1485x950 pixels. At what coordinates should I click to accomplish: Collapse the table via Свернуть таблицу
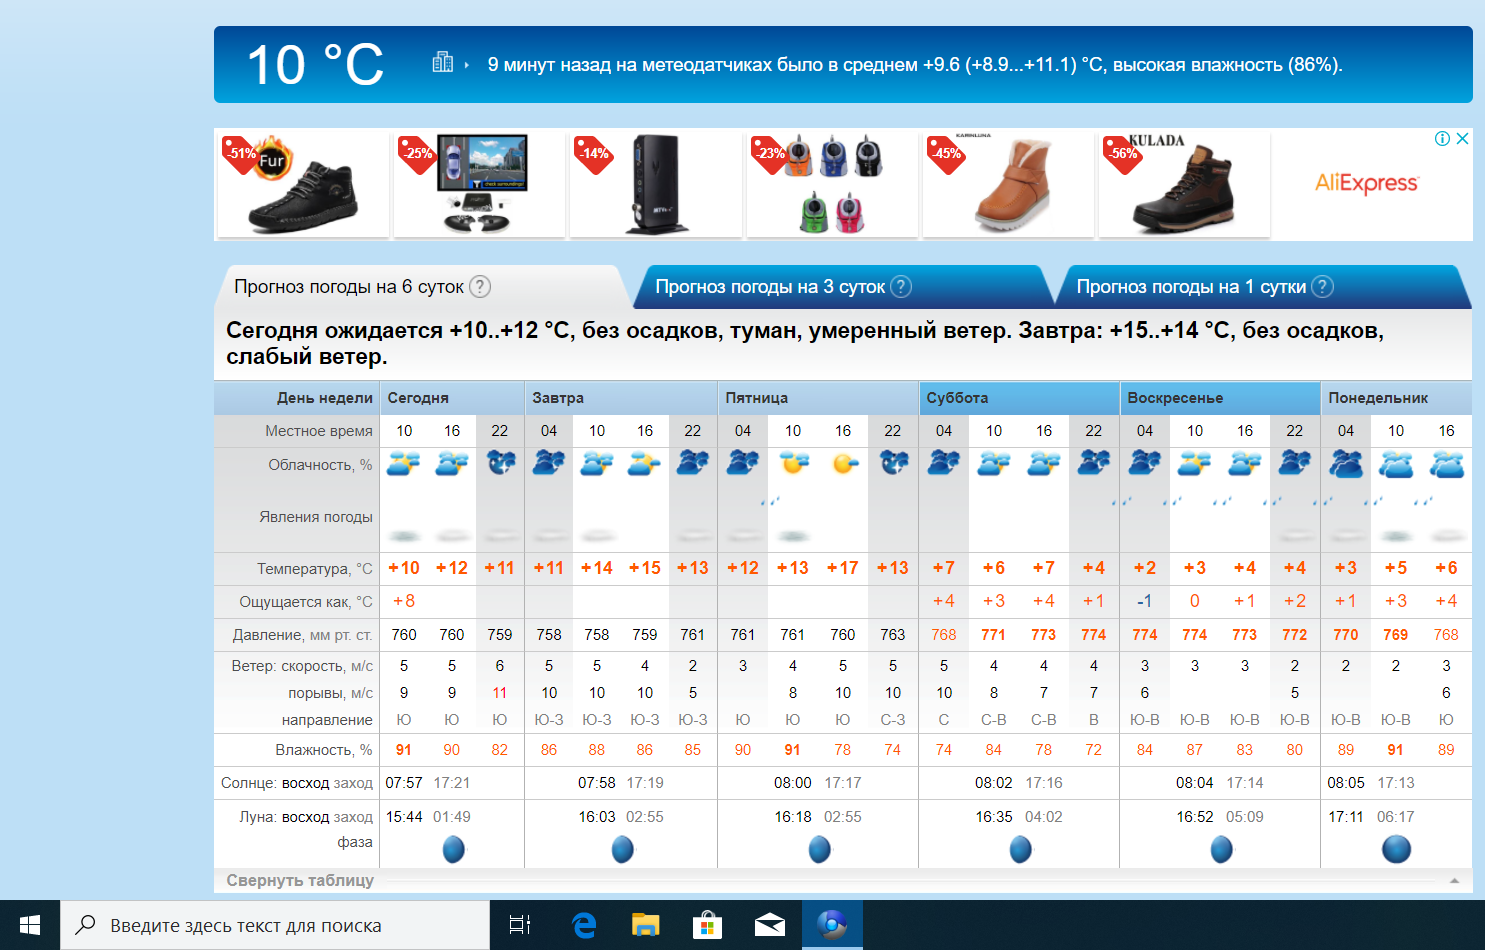[x=300, y=880]
